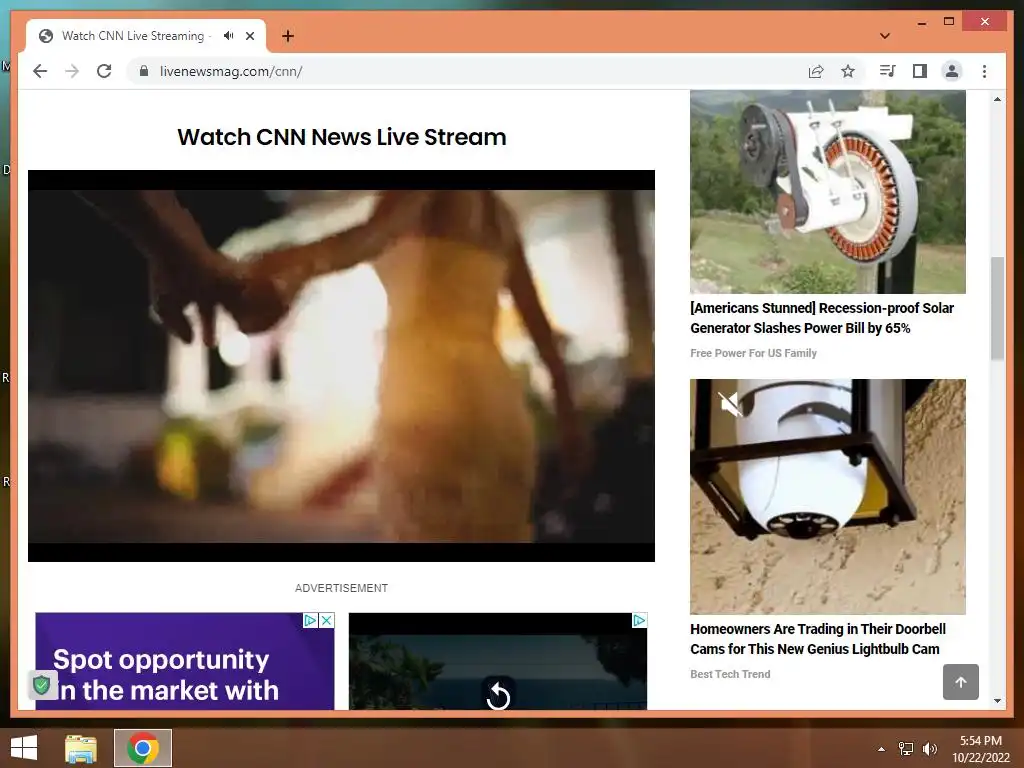1024x768 pixels.
Task: Click the address bar URL livenewsmag.com/cnn/
Action: pyautogui.click(x=231, y=71)
